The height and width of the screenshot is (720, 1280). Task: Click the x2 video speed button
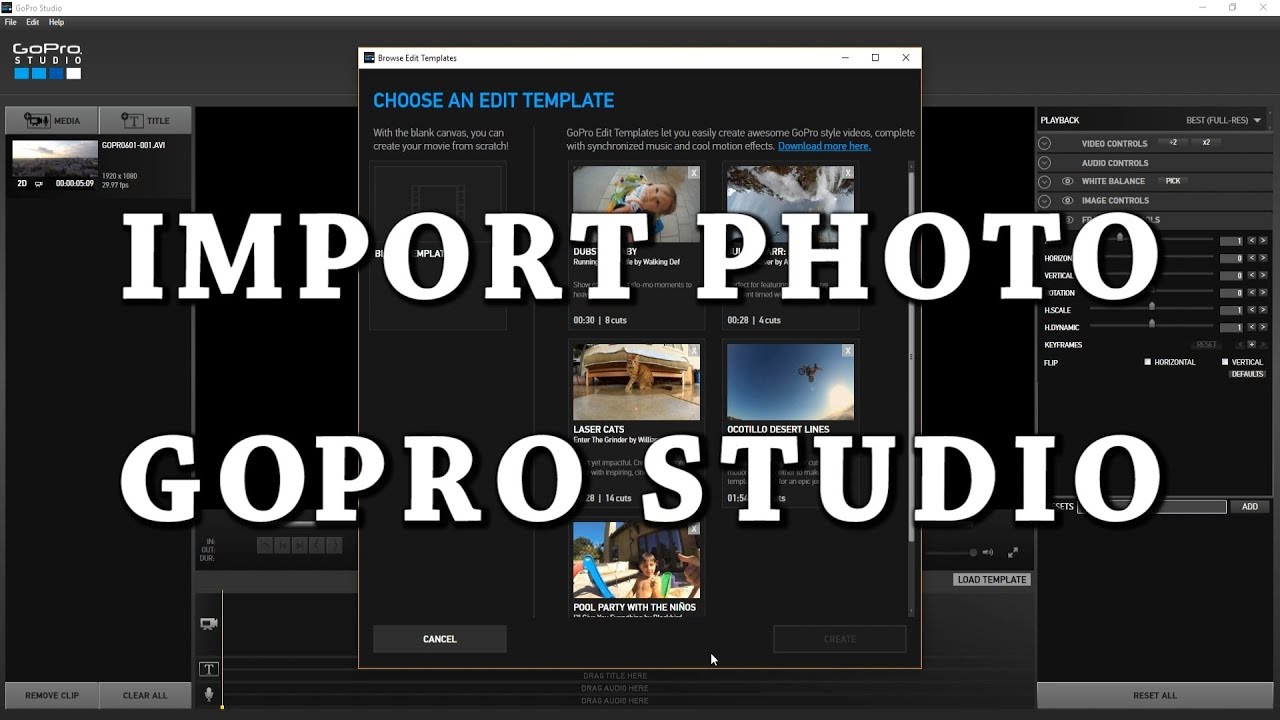point(1206,142)
